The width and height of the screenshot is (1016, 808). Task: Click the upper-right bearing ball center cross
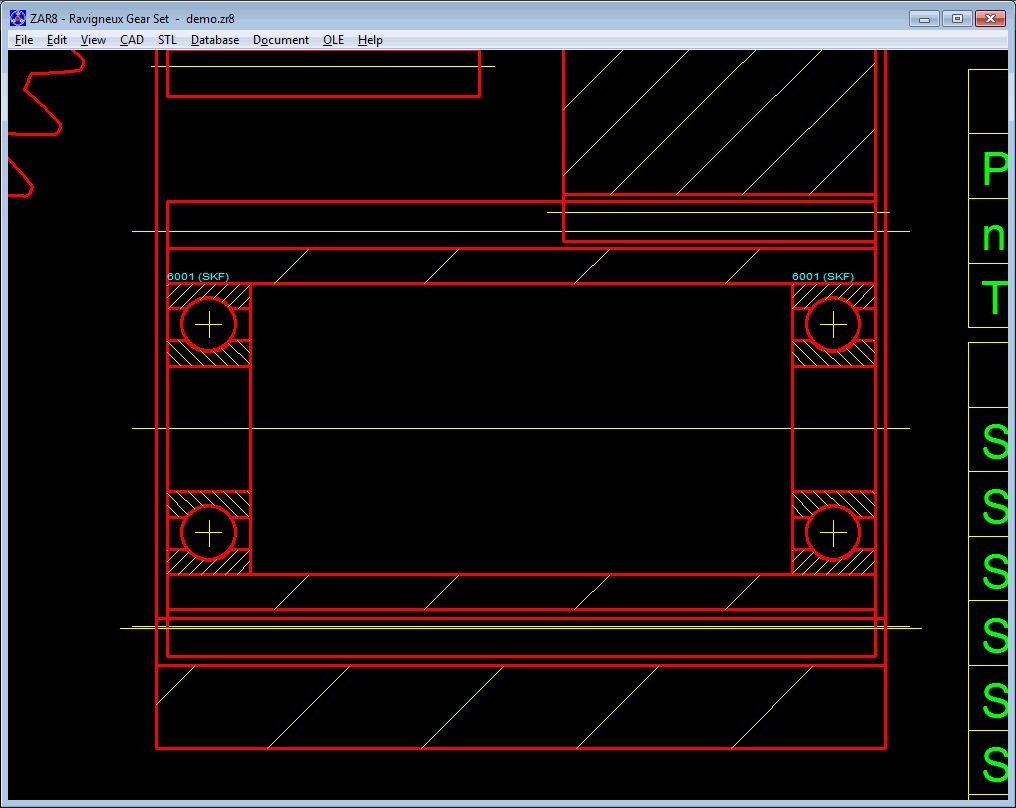click(x=833, y=324)
